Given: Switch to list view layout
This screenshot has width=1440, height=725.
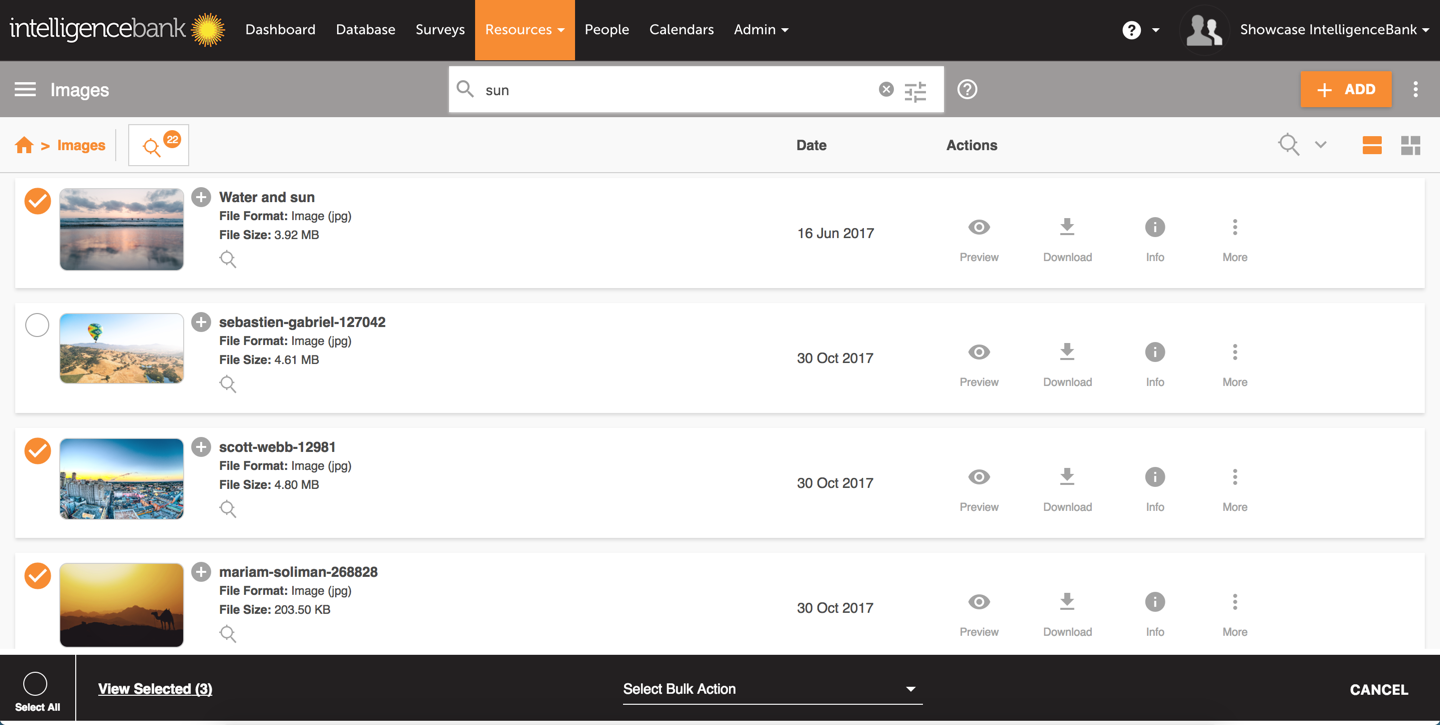Looking at the screenshot, I should [1372, 146].
